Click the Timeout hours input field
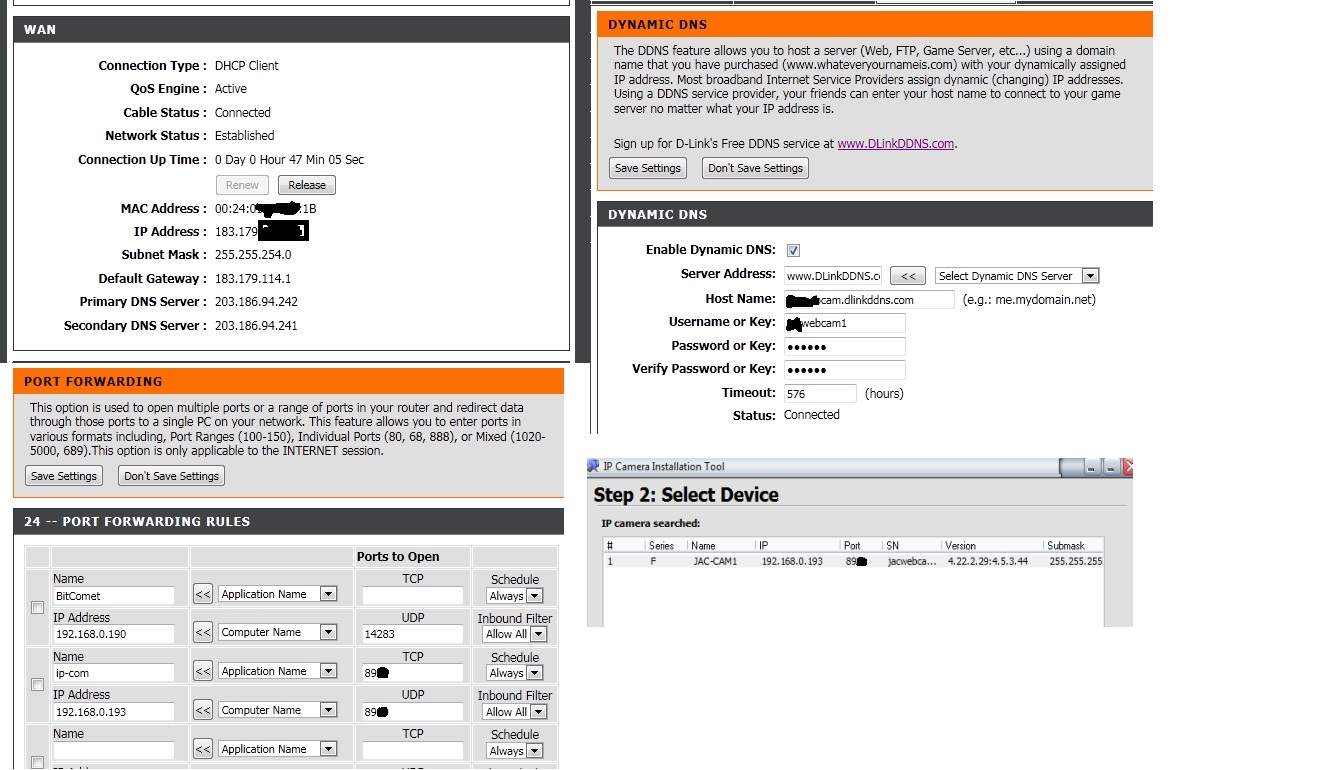The image size is (1338, 770). (820, 394)
